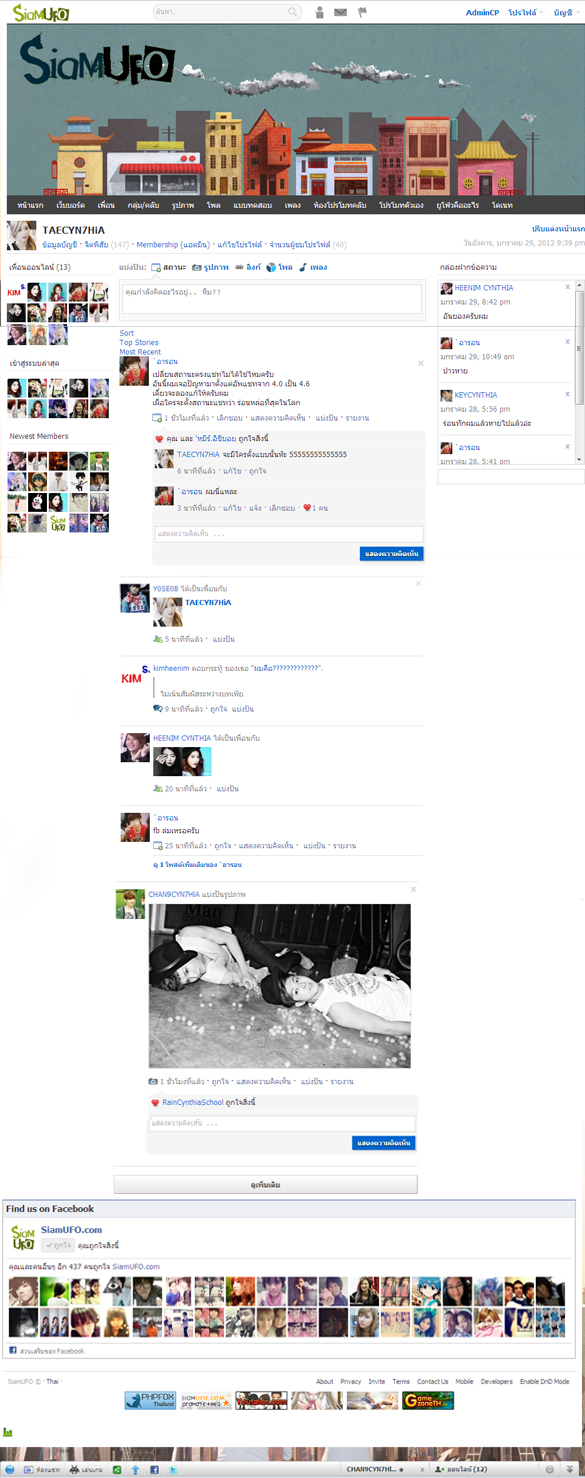Open Y0SE08 user link in feed
The height and width of the screenshot is (1478, 585).
click(165, 589)
